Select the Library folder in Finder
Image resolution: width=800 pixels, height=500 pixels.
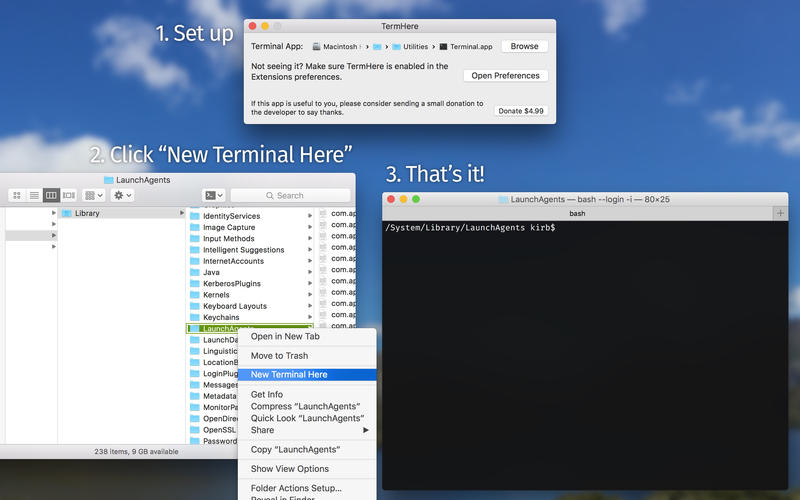pyautogui.click(x=122, y=213)
